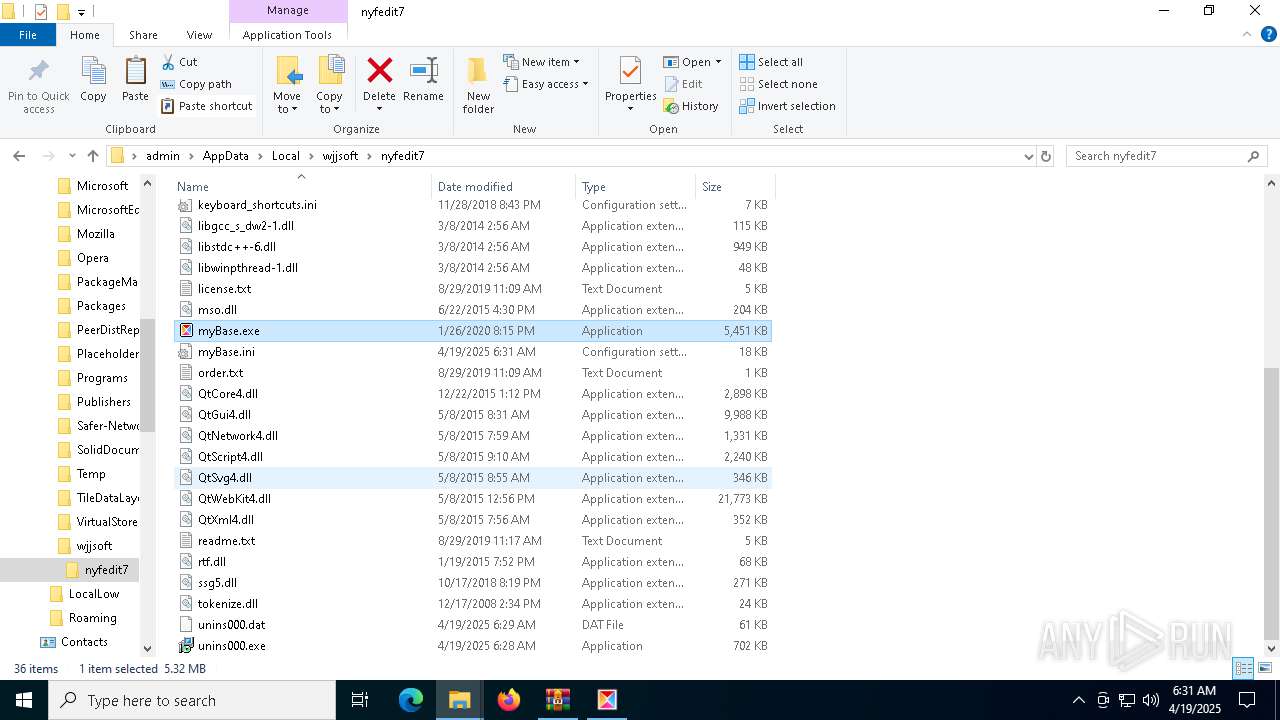This screenshot has height=720, width=1280.
Task: Click the Paste icon in ribbon
Action: 135,72
